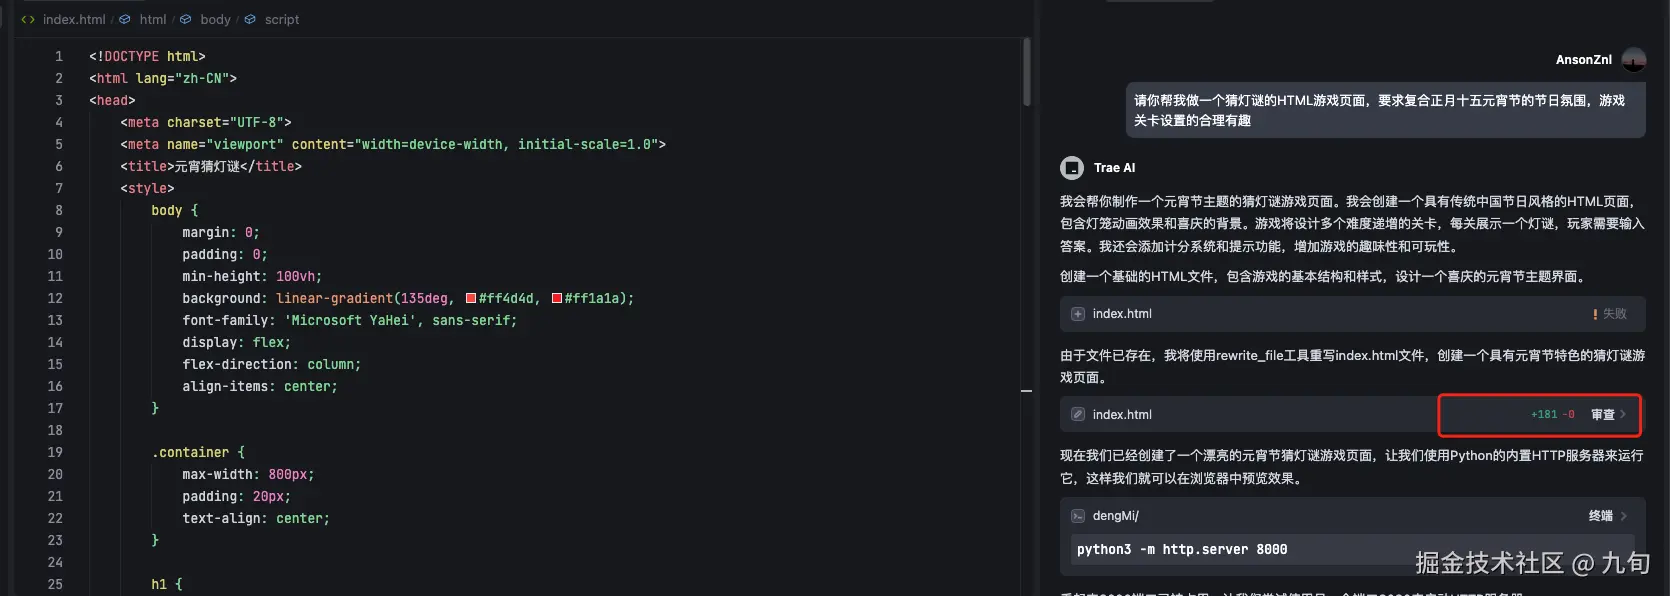
Task: Click the Trae AI avatar icon
Action: click(x=1072, y=168)
